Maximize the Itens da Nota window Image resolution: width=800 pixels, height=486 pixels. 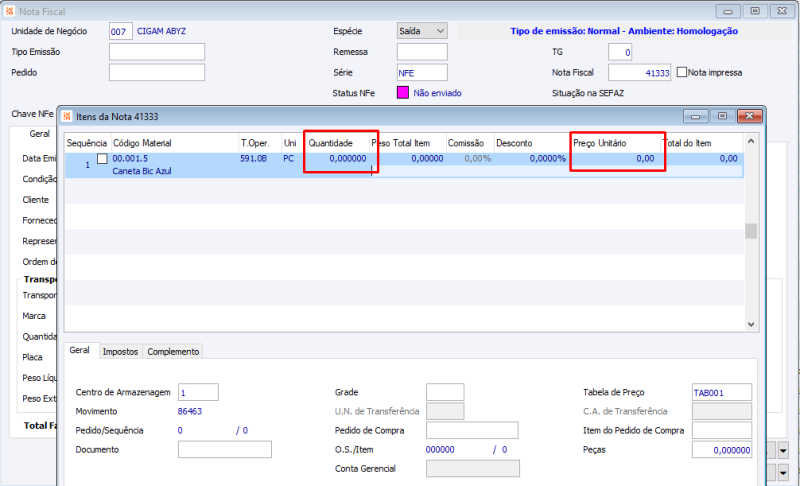click(x=722, y=116)
